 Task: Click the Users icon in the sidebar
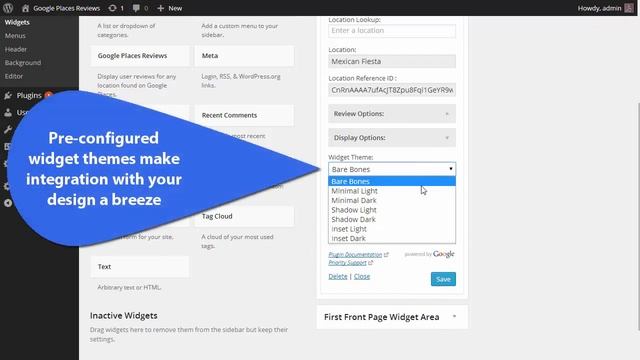pyautogui.click(x=8, y=112)
